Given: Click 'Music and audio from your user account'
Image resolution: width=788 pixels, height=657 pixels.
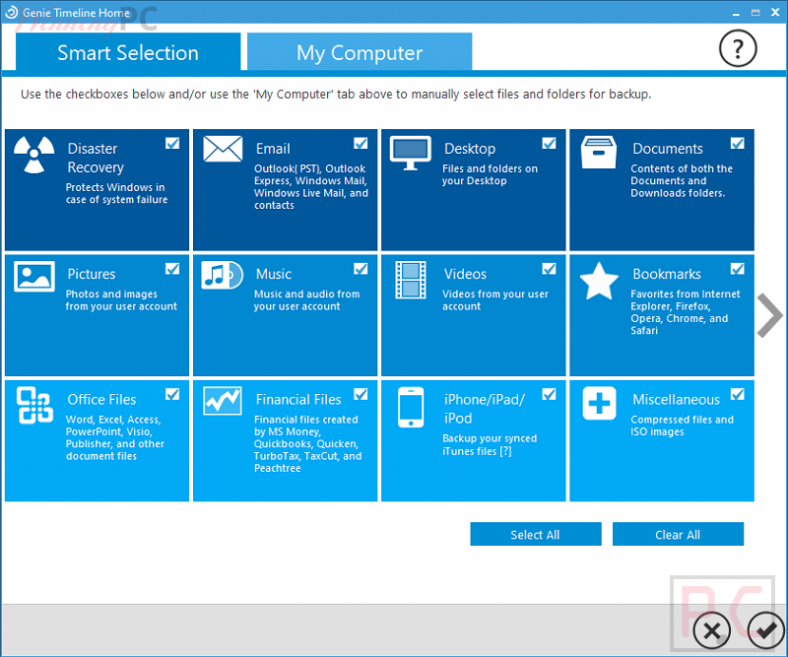Looking at the screenshot, I should point(307,300).
